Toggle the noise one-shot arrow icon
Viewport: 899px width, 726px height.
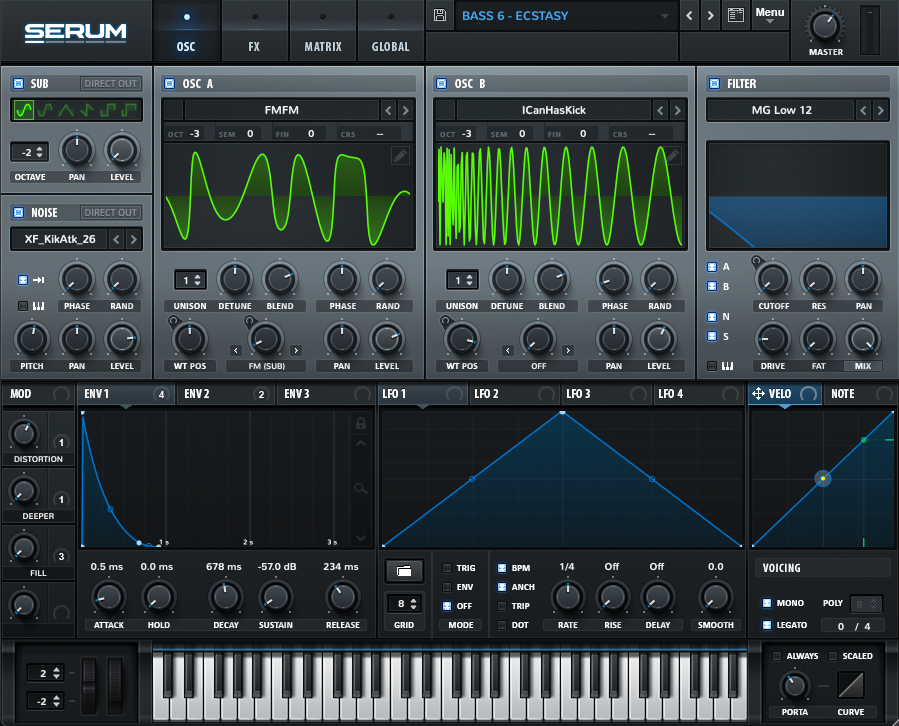38,280
